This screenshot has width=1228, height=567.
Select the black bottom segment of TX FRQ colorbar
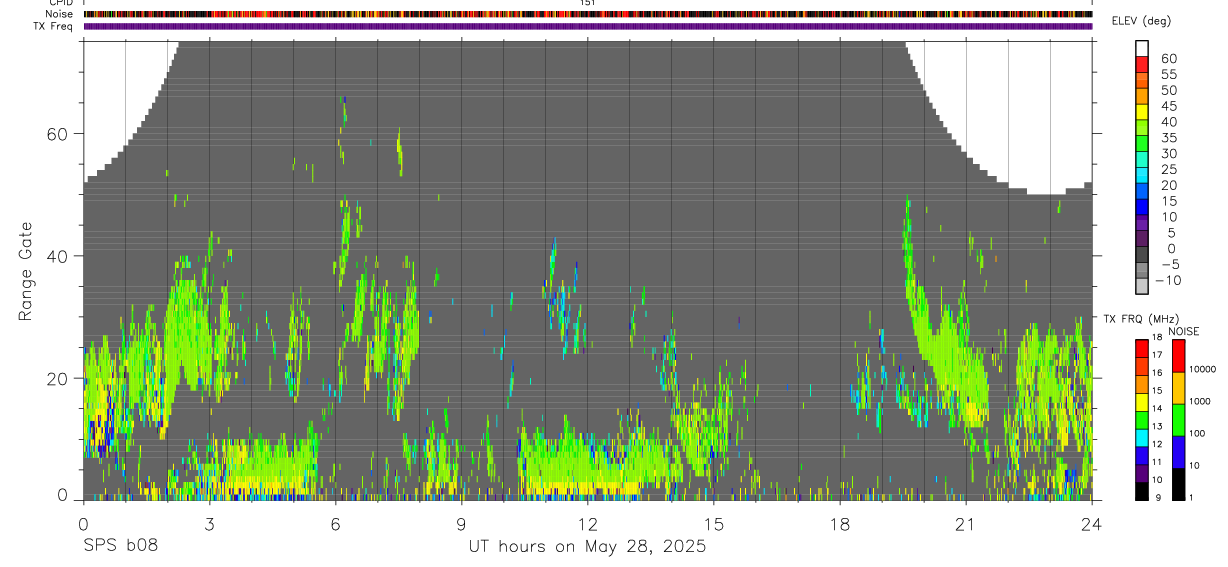[x=1141, y=491]
